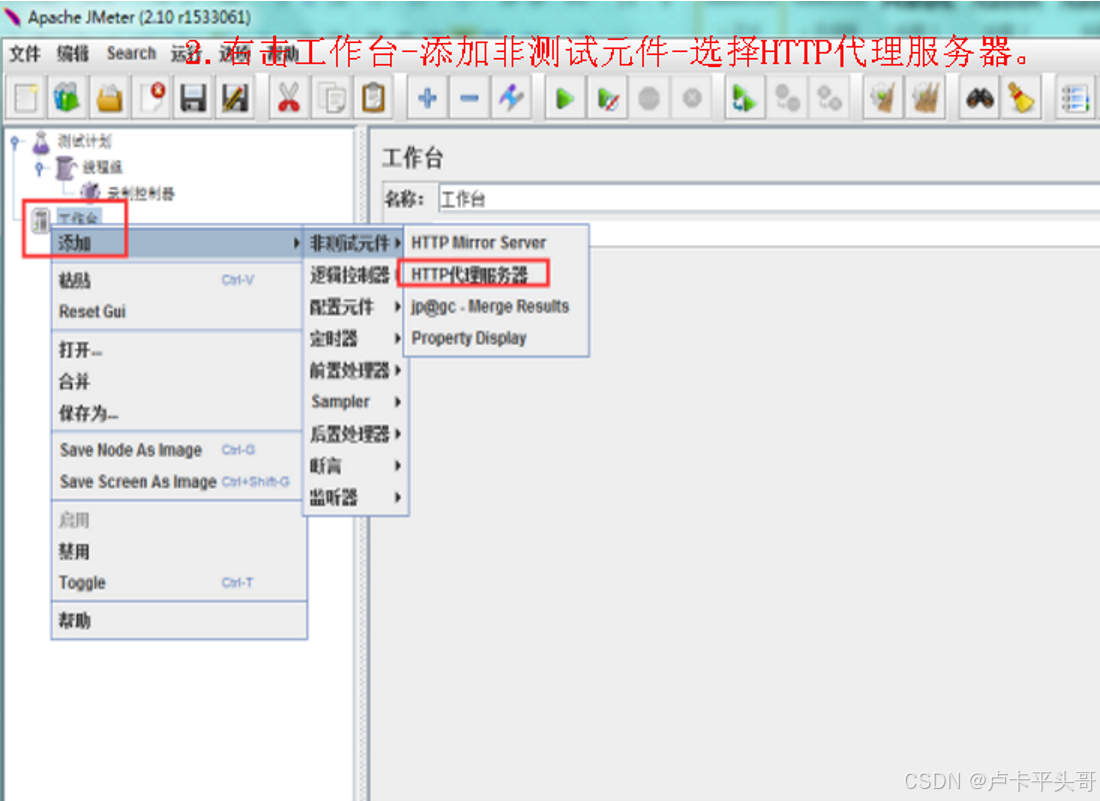Viewport: 1100px width, 801px height.
Task: Expand the 配置元件 submenu
Action: pos(355,307)
